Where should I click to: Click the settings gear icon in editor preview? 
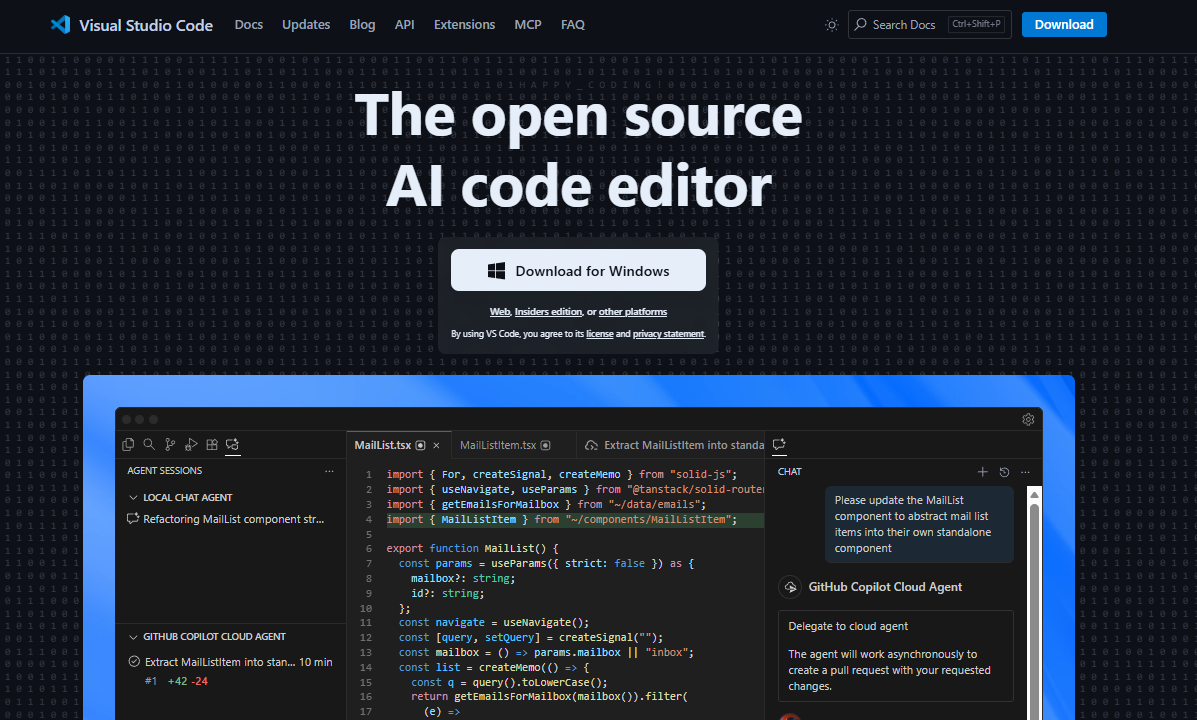tap(1028, 419)
